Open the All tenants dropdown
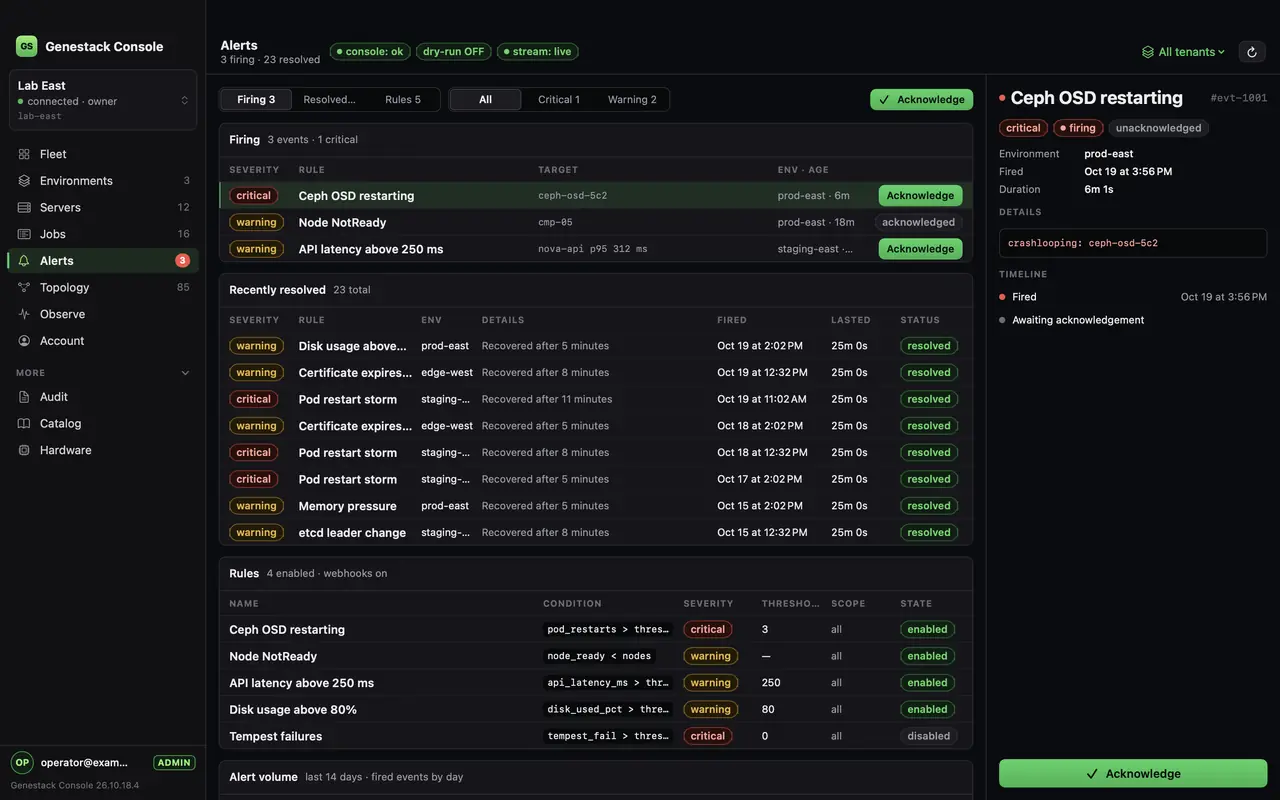This screenshot has width=1280, height=800. coord(1183,52)
